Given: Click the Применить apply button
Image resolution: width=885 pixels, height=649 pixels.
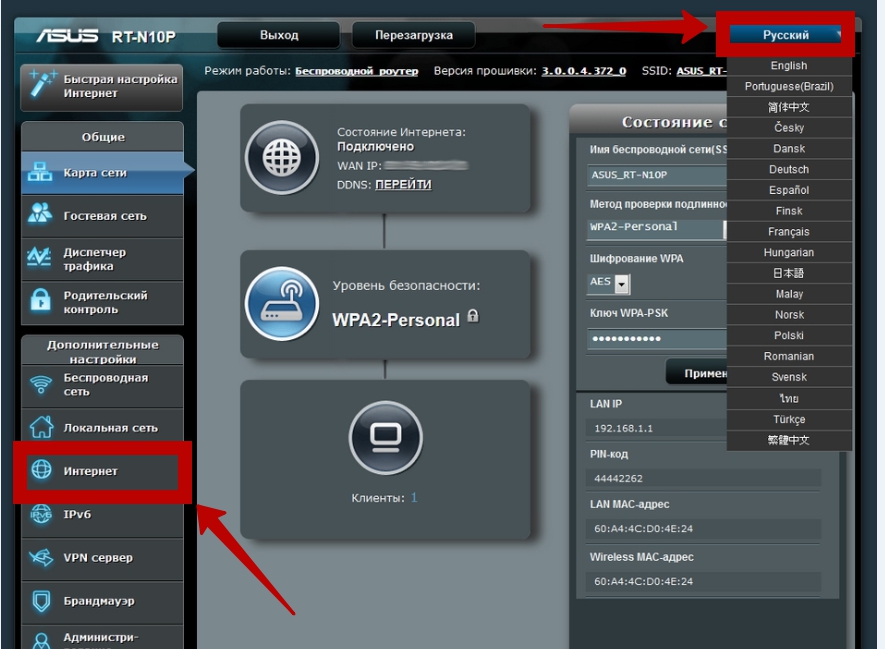Looking at the screenshot, I should (698, 372).
